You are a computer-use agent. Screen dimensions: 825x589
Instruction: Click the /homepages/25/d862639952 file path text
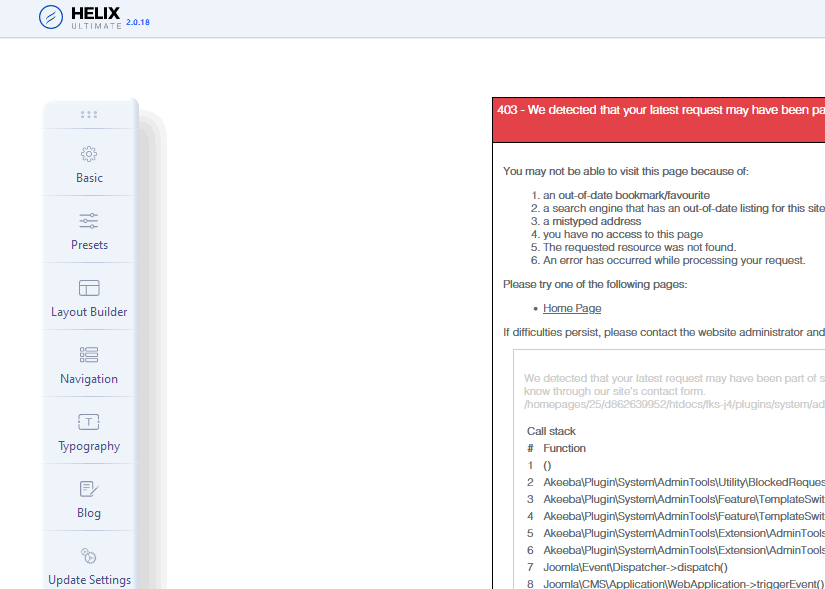674,404
